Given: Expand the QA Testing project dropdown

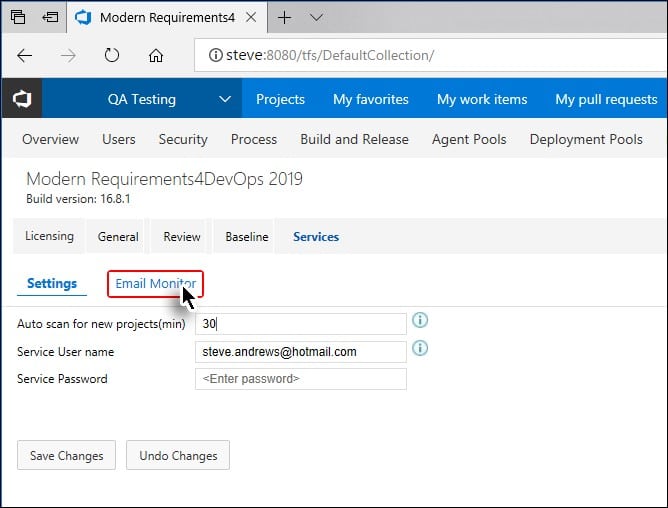Looking at the screenshot, I should 225,99.
